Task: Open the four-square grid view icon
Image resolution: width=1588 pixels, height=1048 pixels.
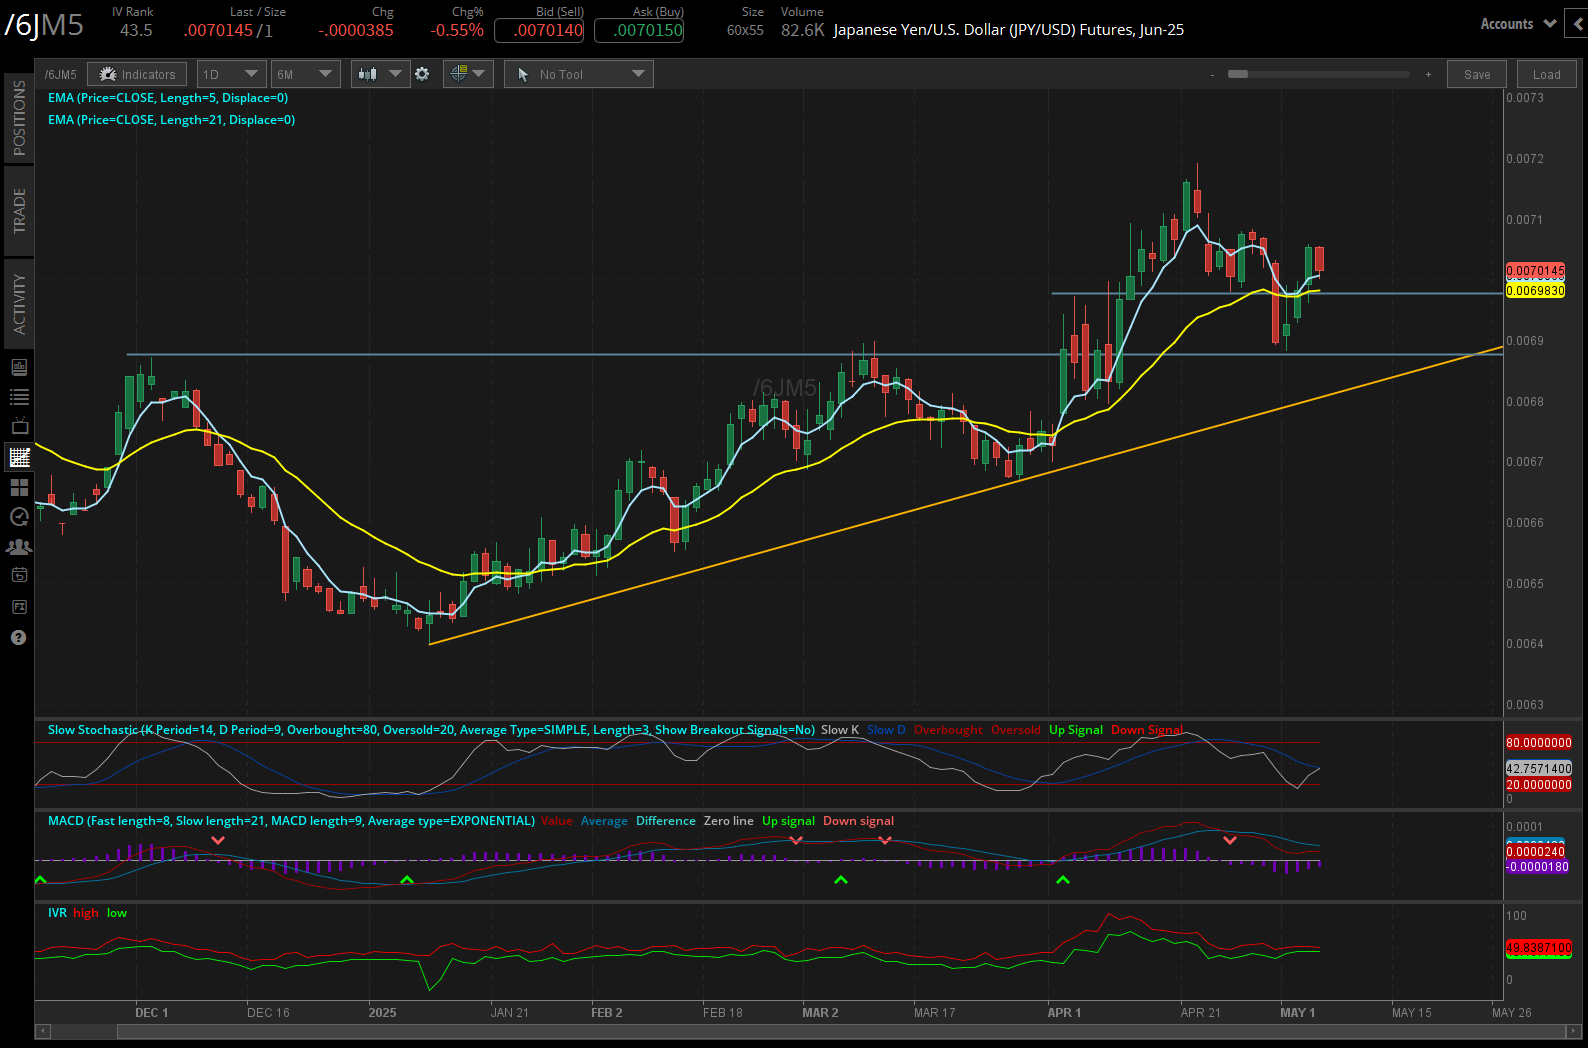Action: pyautogui.click(x=19, y=487)
